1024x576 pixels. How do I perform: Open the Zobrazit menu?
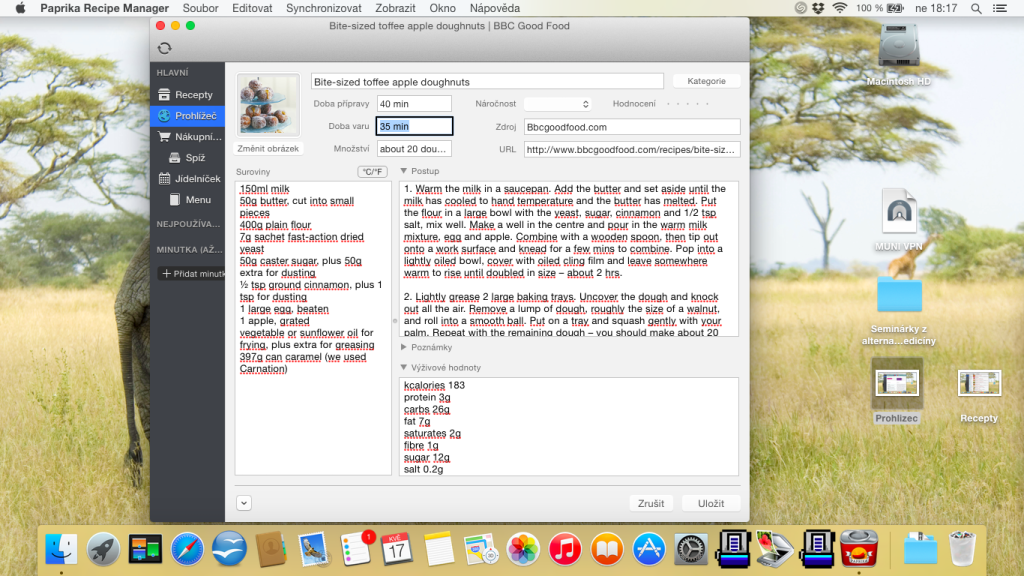coord(395,8)
